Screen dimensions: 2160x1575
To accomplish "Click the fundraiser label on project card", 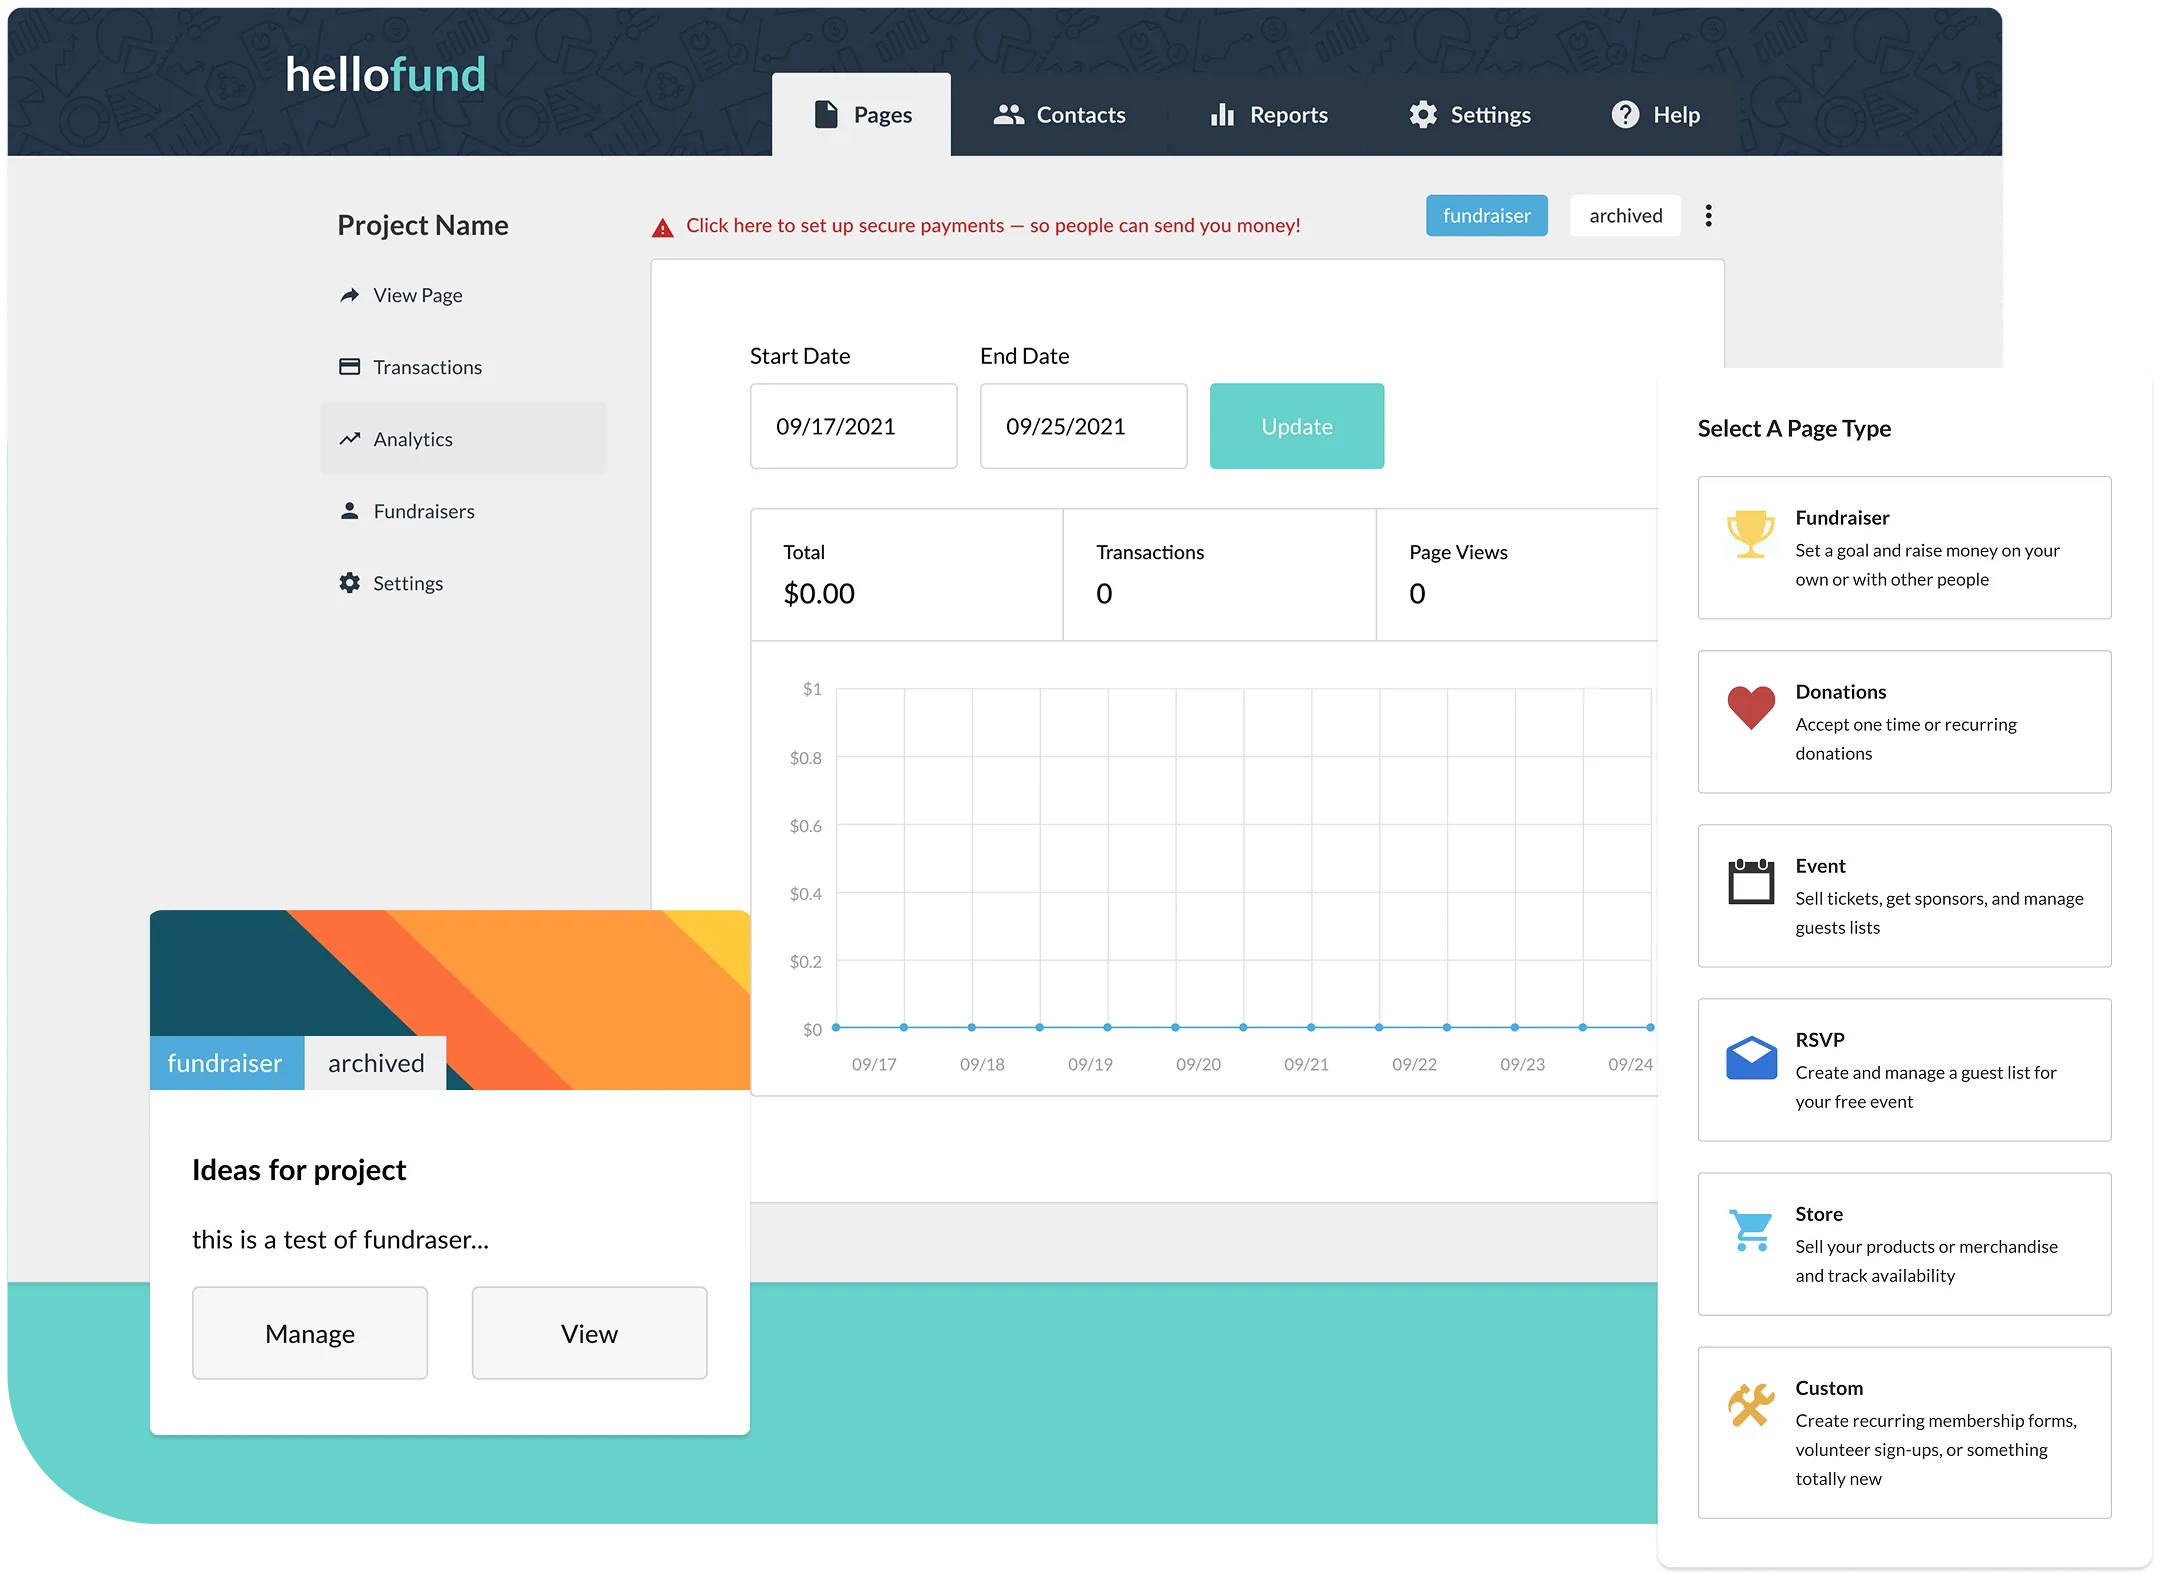I will tap(225, 1063).
